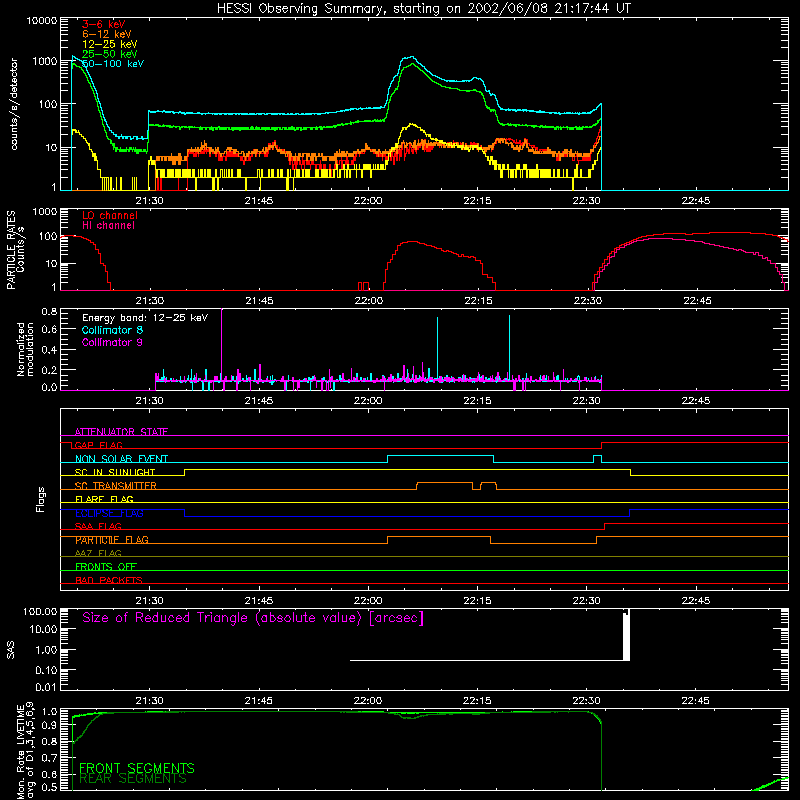Select the "Collimator 8" legend label
Screen dimensions: 800x800
coord(112,330)
